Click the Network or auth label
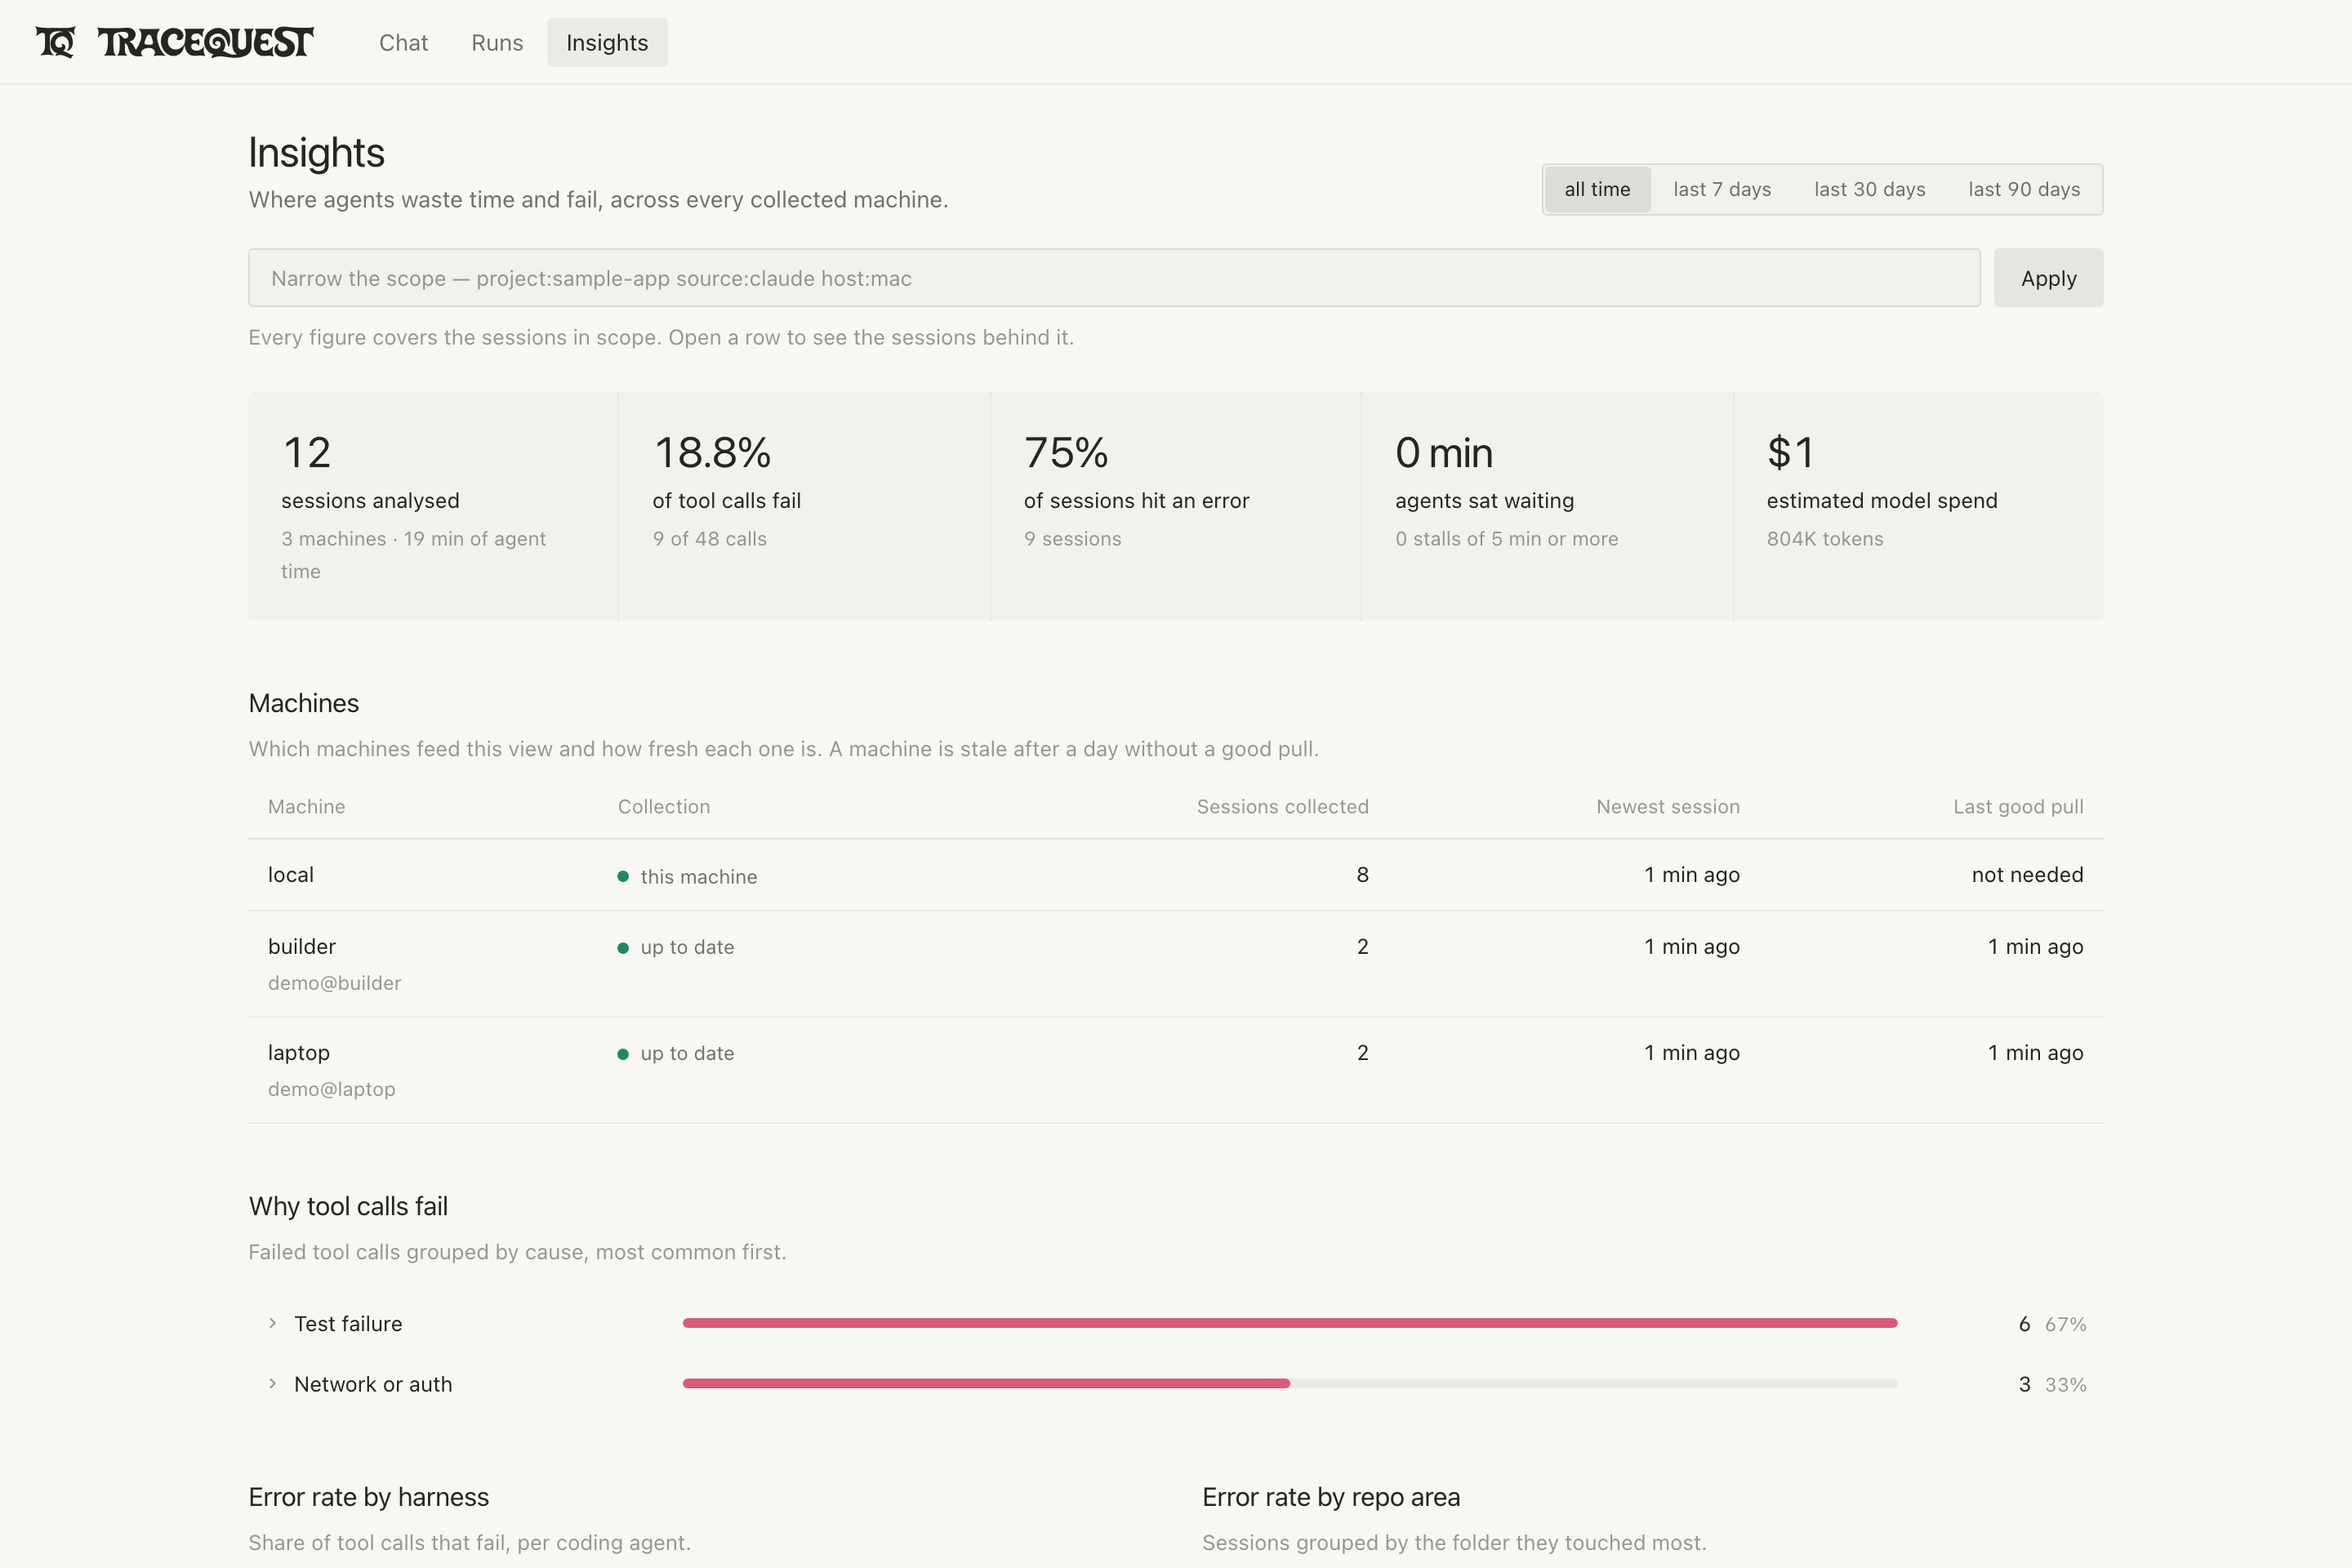This screenshot has height=1568, width=2352. 373,1384
